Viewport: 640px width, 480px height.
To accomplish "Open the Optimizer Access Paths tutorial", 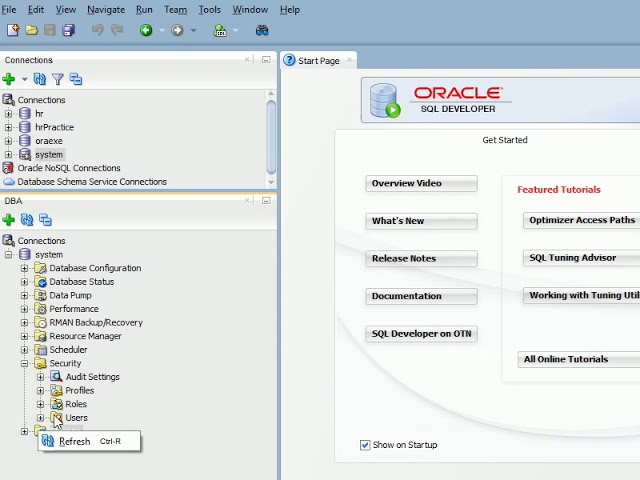I will pyautogui.click(x=581, y=220).
